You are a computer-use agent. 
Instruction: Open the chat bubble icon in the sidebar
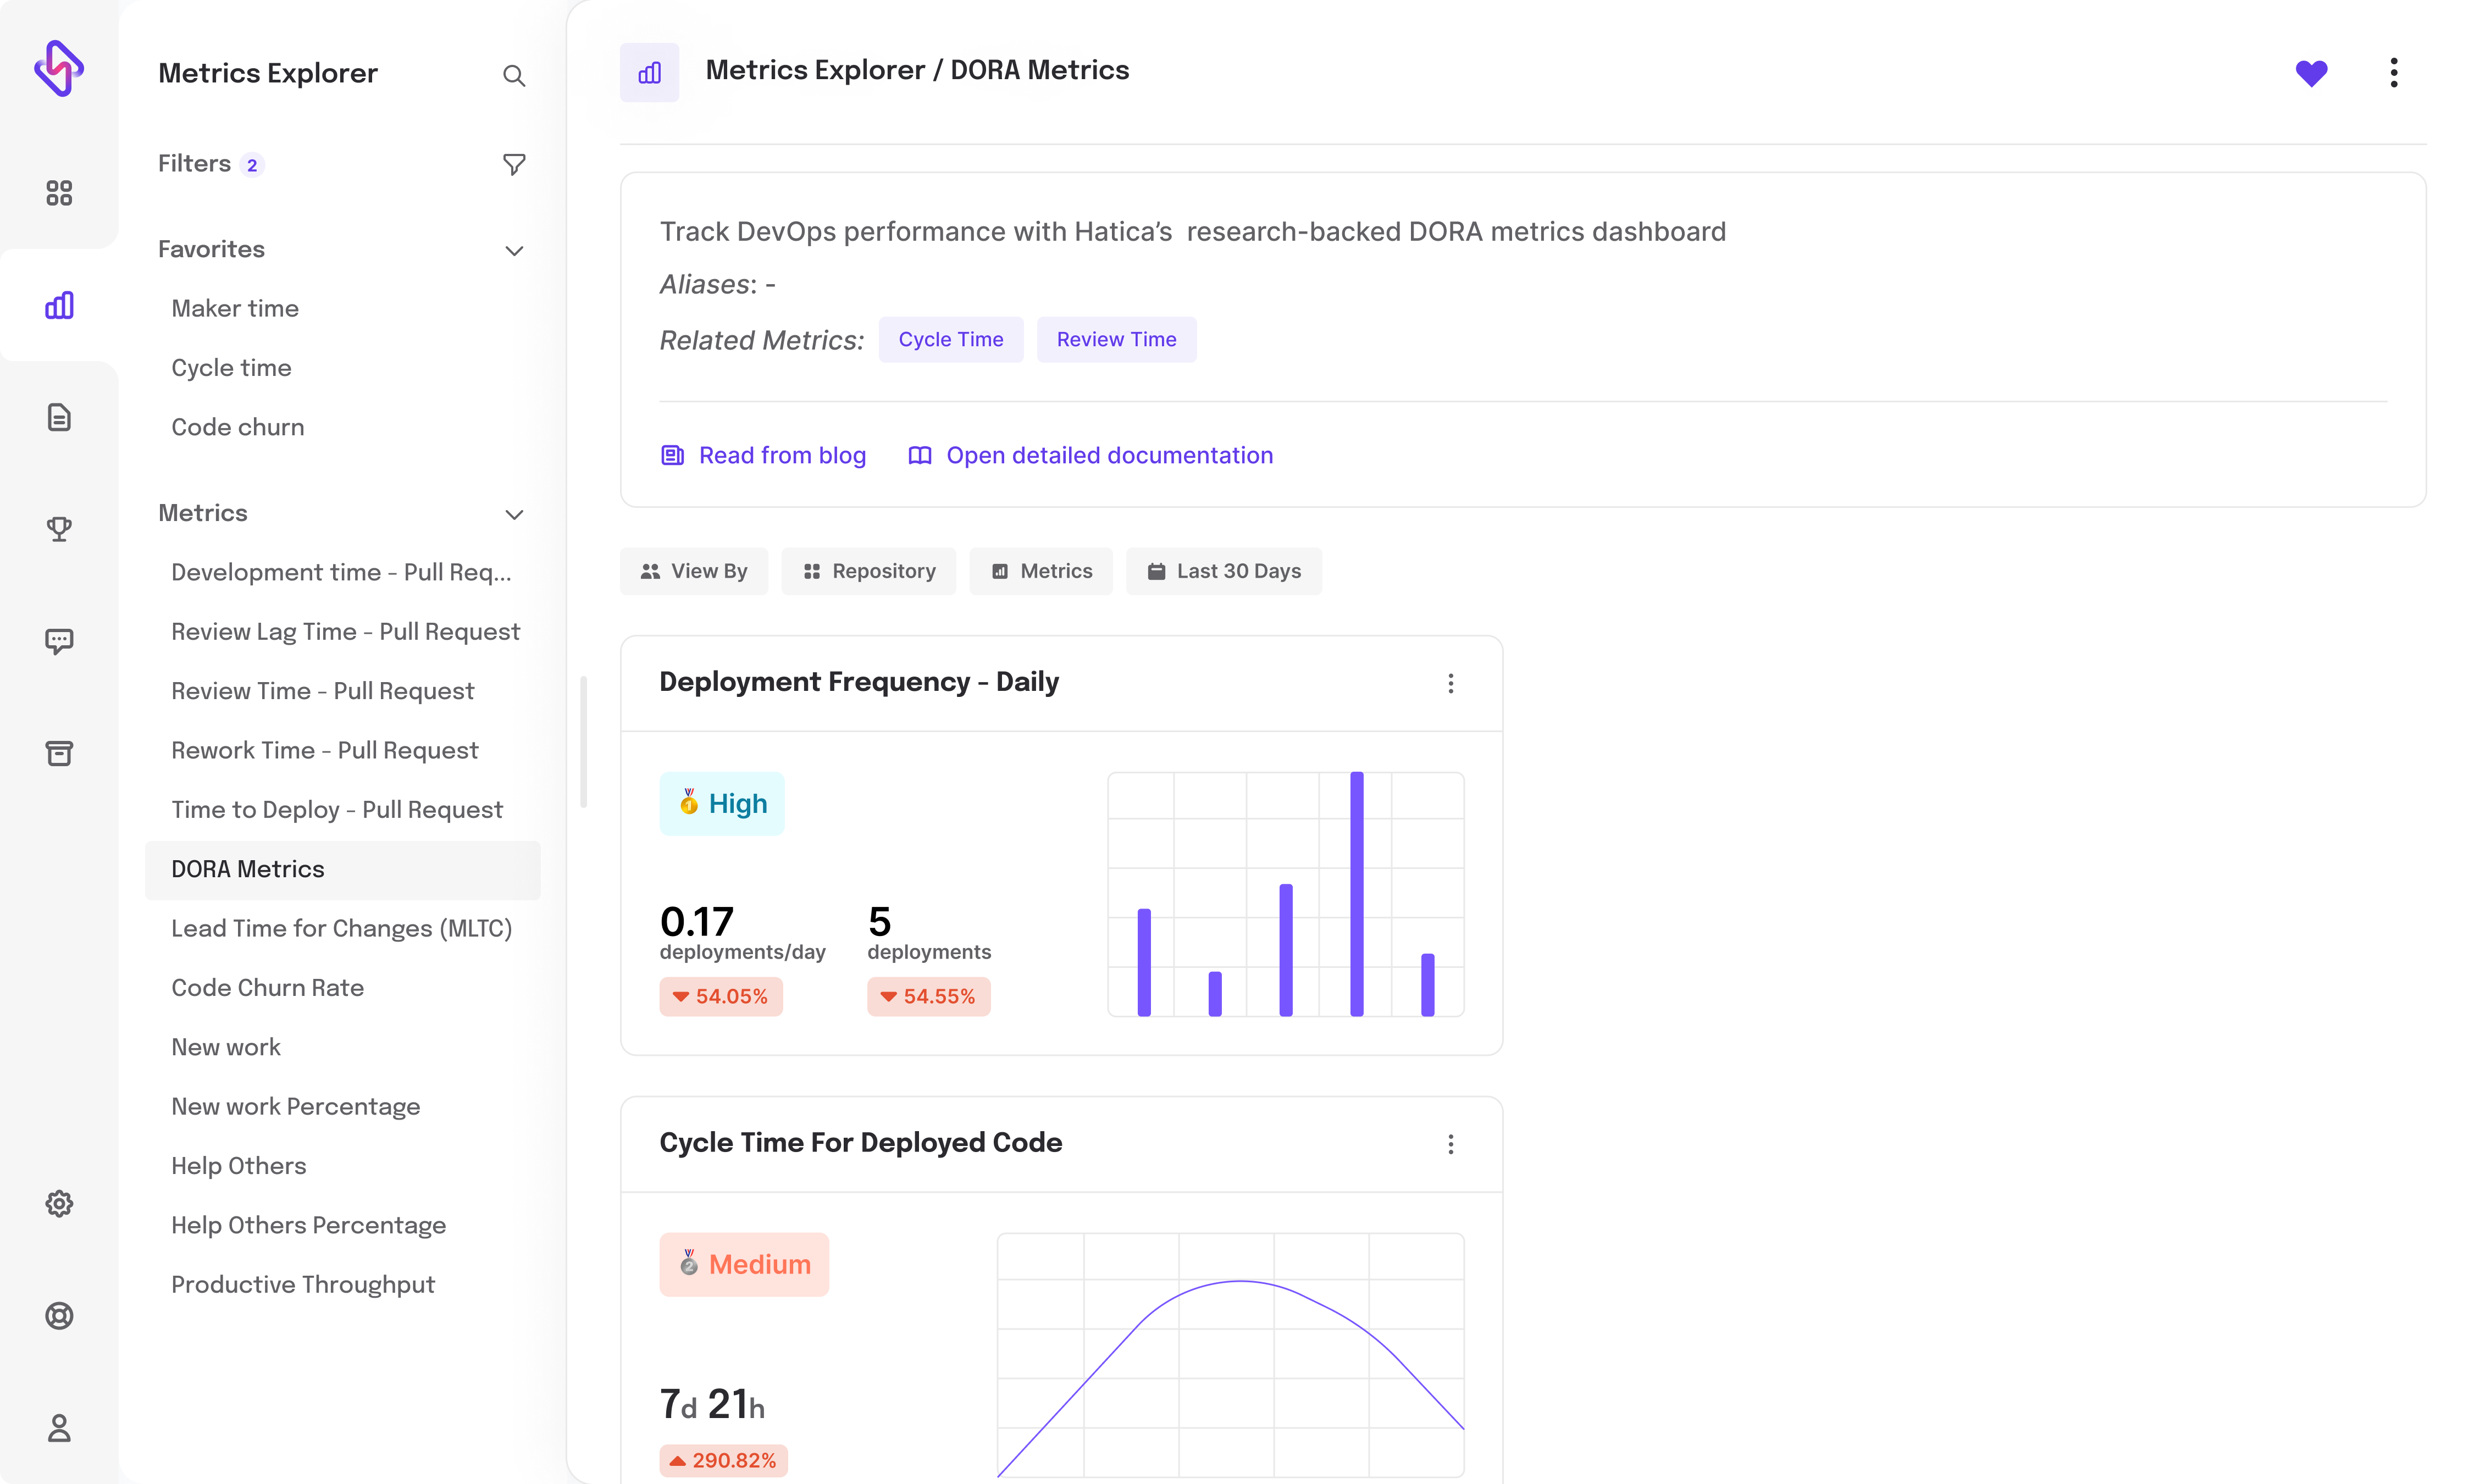59,641
